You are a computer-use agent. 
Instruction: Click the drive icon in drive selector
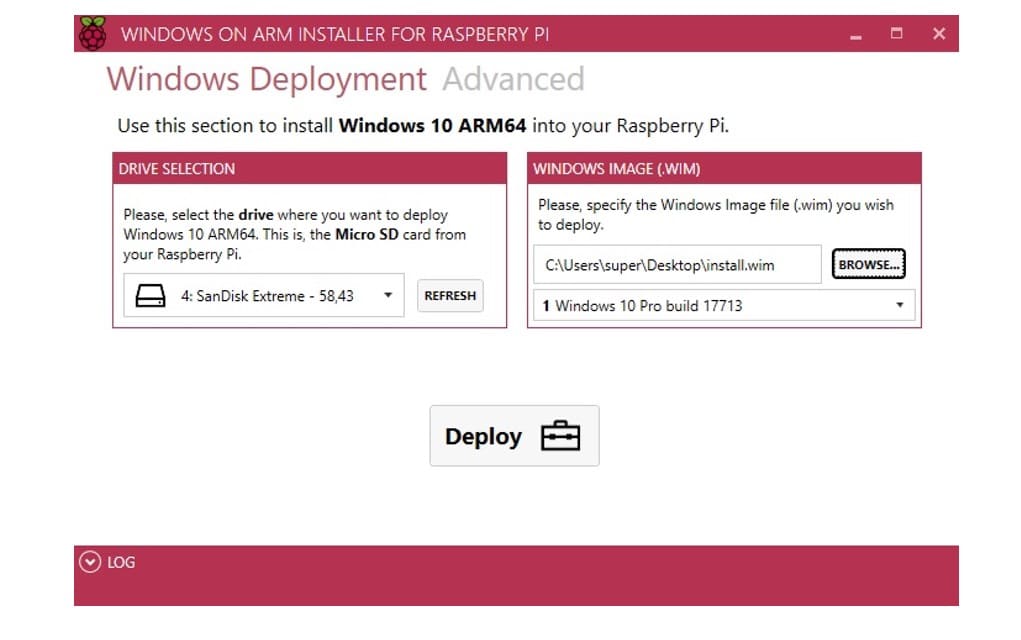[x=150, y=296]
